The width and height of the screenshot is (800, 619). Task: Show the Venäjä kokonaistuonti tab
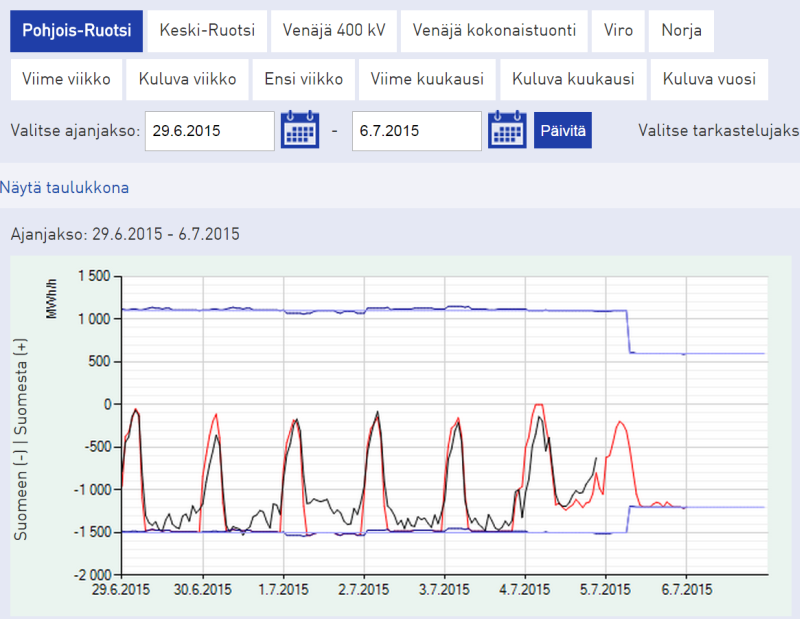(x=495, y=31)
